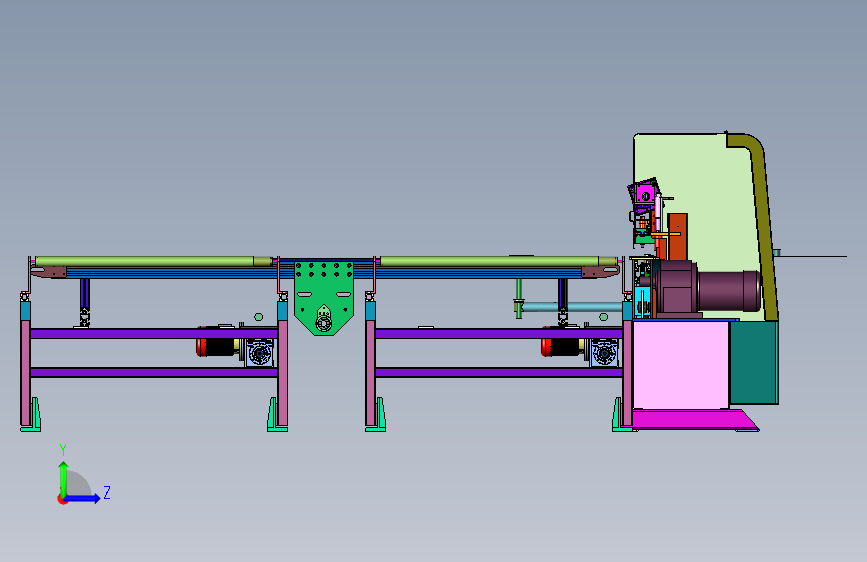Select the tilted magenta head unit
Screen dimensions: 867x562
coord(644,192)
